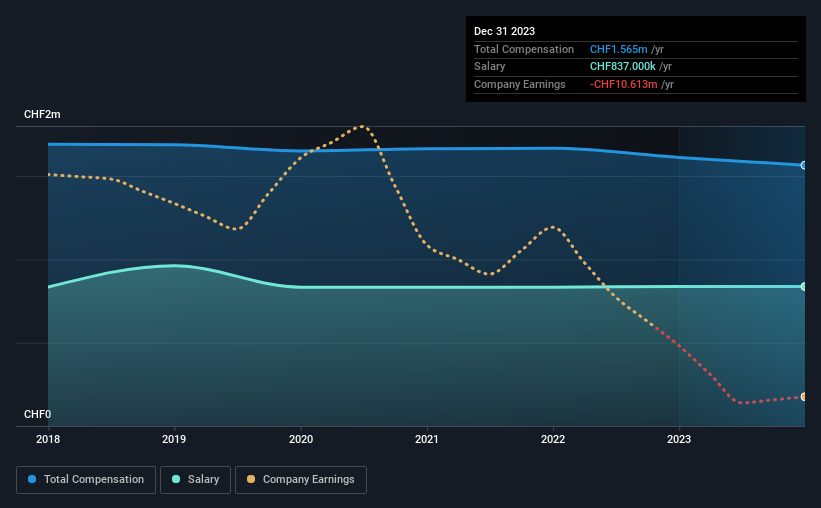Click the 2018 x-axis label
The image size is (821, 508).
(x=48, y=439)
